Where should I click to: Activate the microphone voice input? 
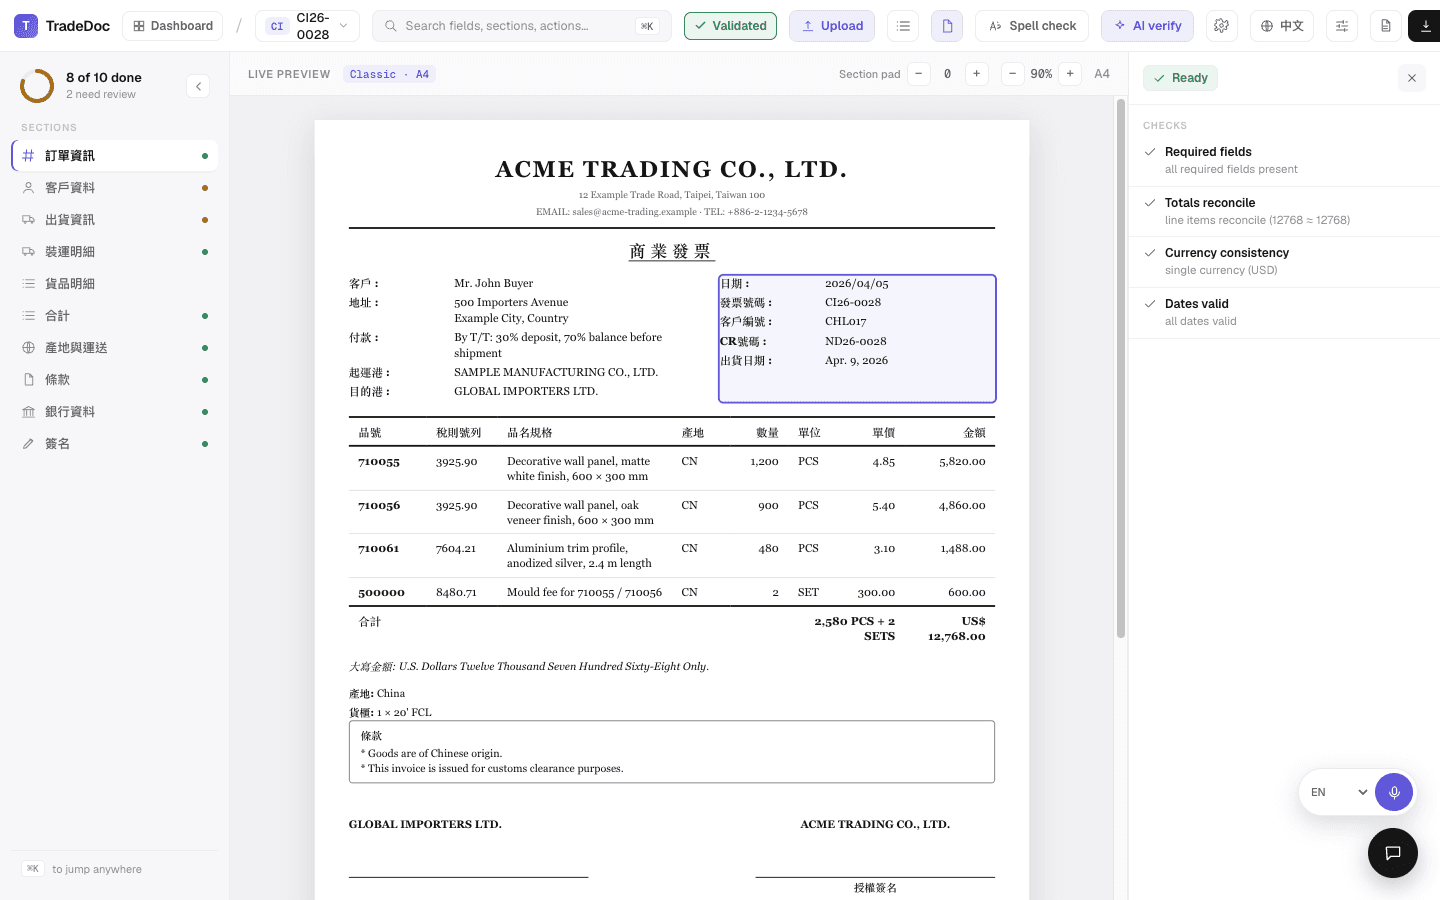[1394, 792]
